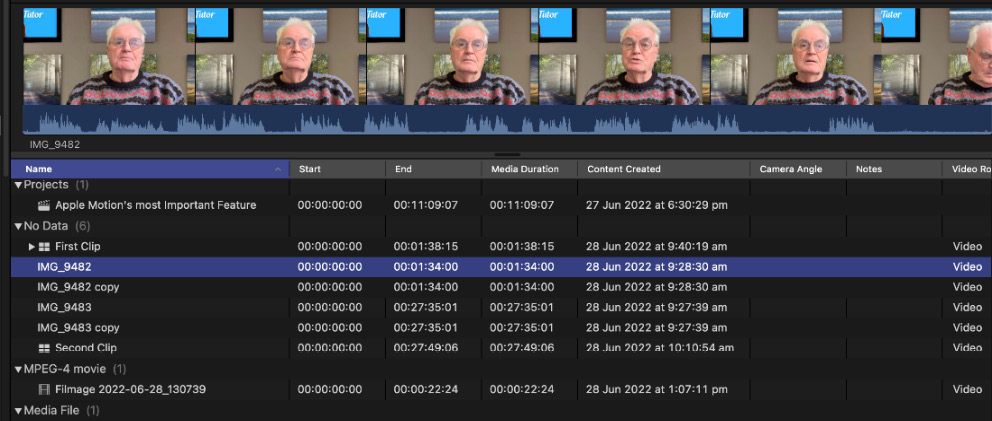Select Apple Motion's most Important Feature project
The height and width of the screenshot is (421, 992).
(x=501, y=205)
